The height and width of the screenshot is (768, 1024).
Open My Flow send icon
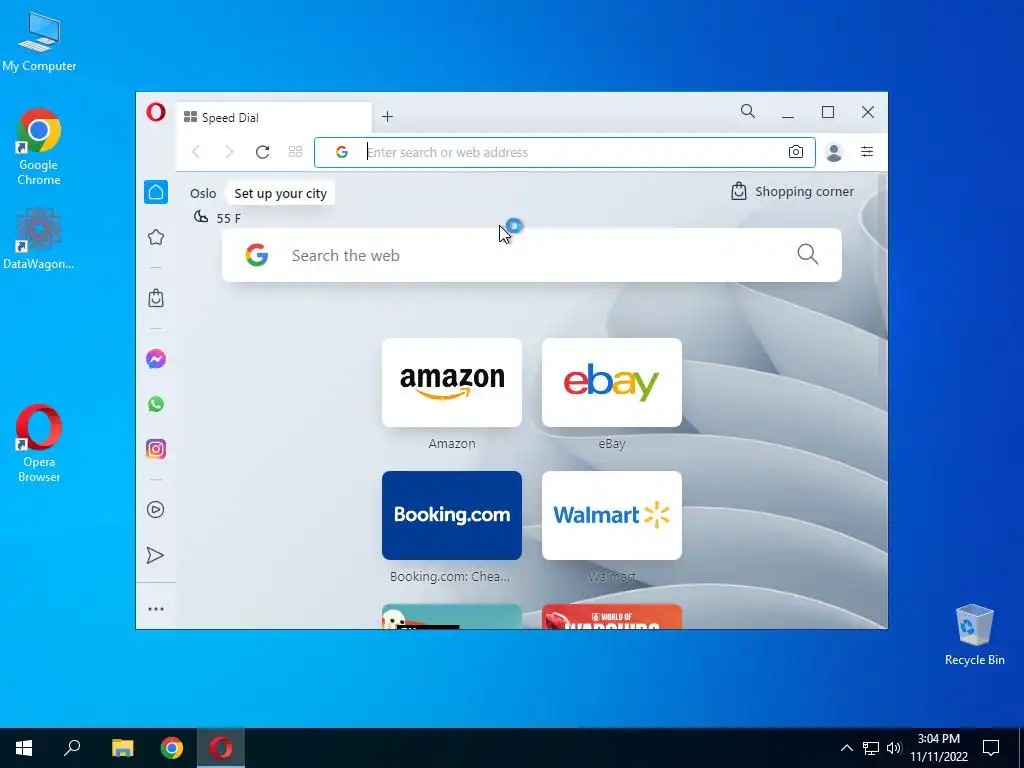(155, 555)
